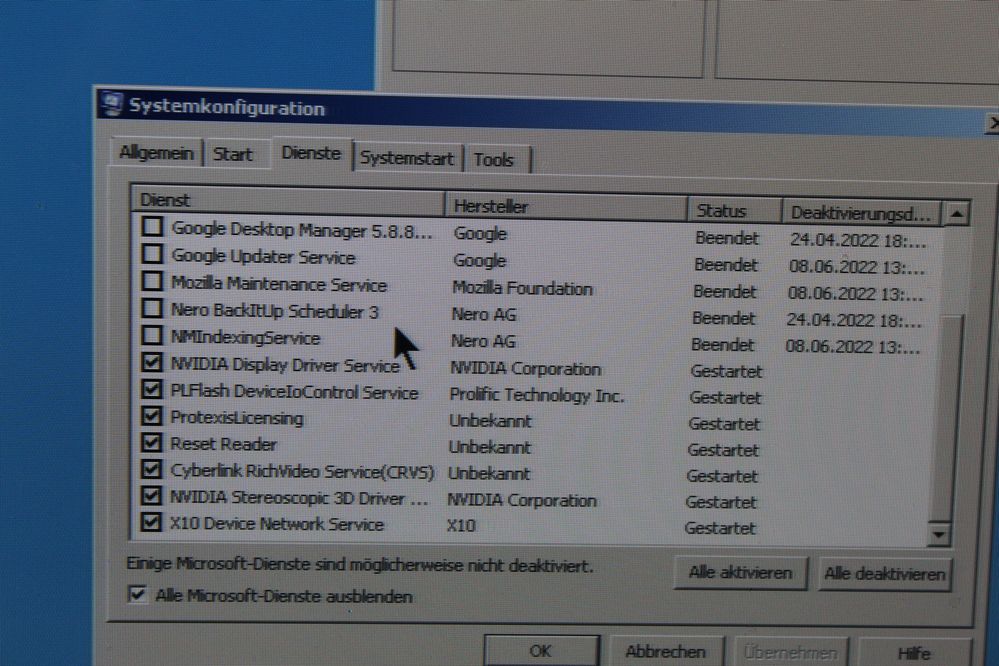Enable Google Desktop Manager service checkbox
999x666 pixels.
[152, 228]
